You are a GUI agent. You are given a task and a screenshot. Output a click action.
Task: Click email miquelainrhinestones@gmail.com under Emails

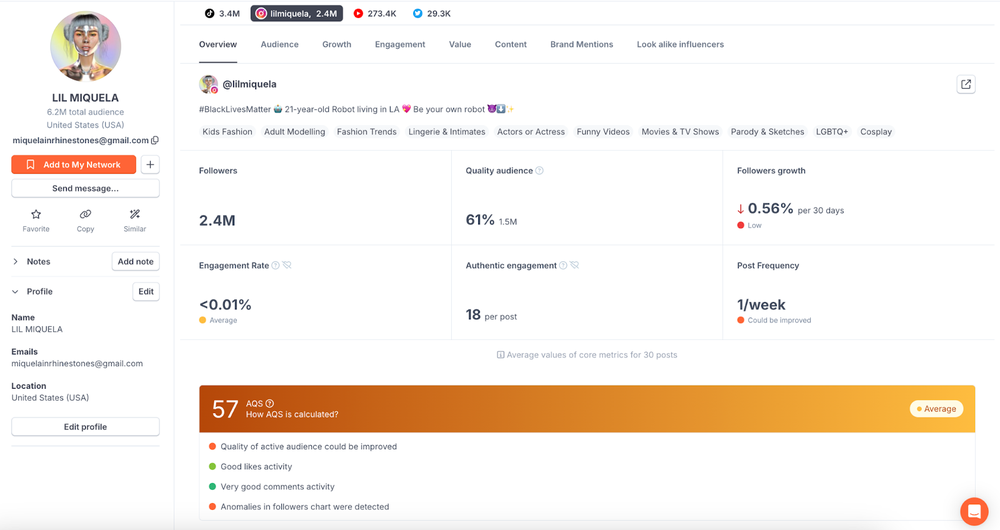tap(77, 364)
